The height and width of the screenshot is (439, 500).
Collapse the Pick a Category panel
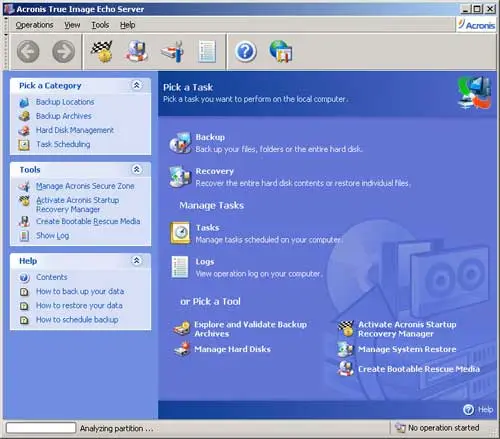click(x=137, y=85)
